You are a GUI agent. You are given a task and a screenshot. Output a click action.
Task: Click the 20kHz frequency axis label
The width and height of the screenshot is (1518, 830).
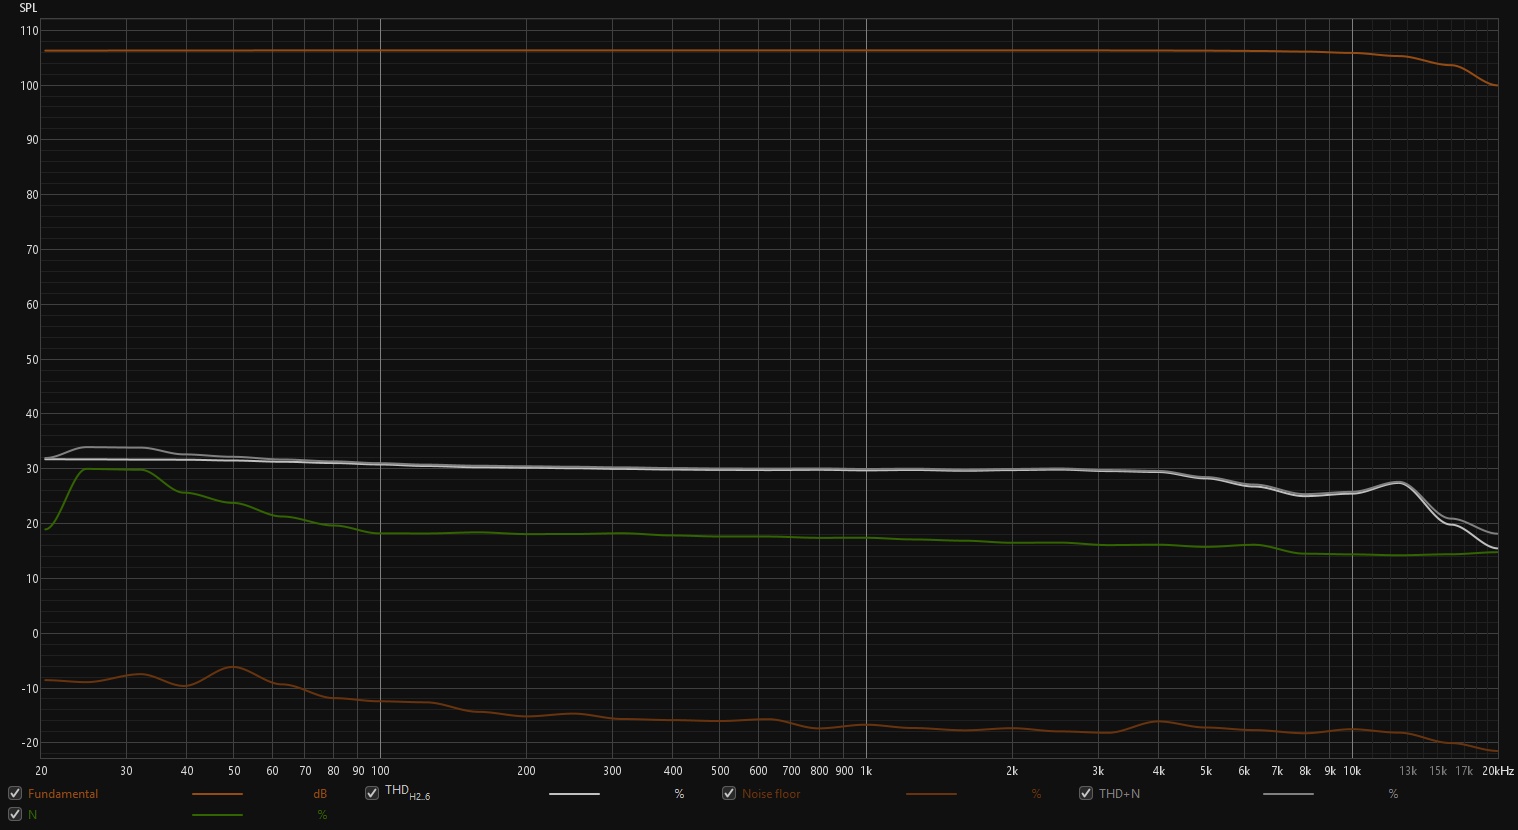tap(1497, 771)
